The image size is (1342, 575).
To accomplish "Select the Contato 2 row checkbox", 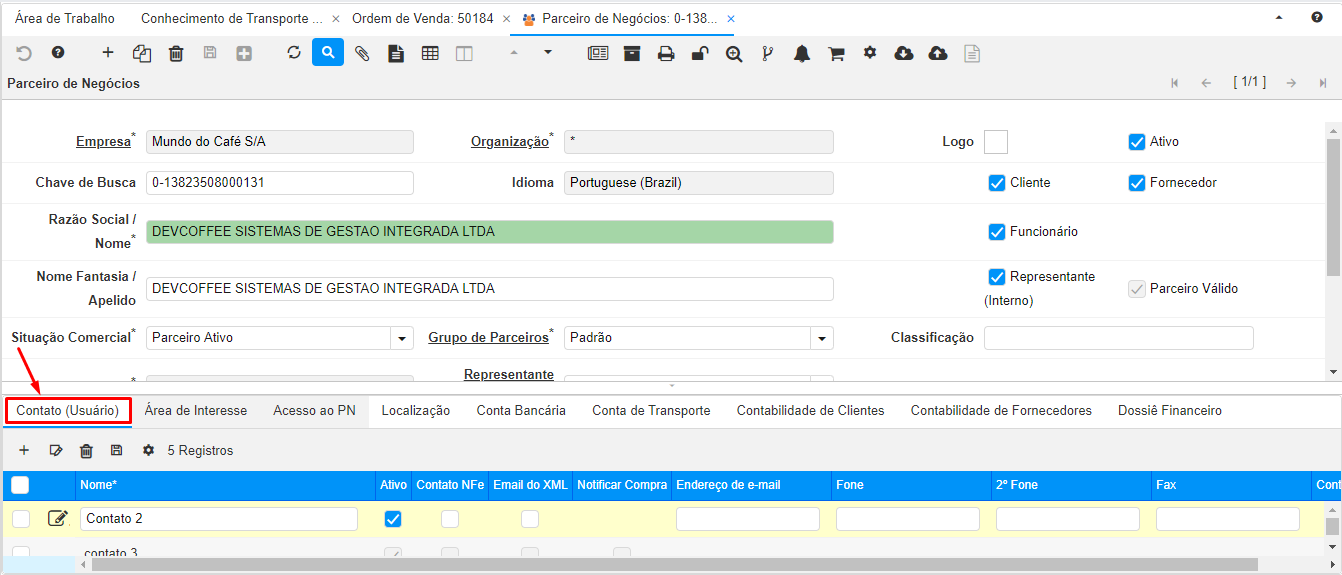I will (20, 519).
